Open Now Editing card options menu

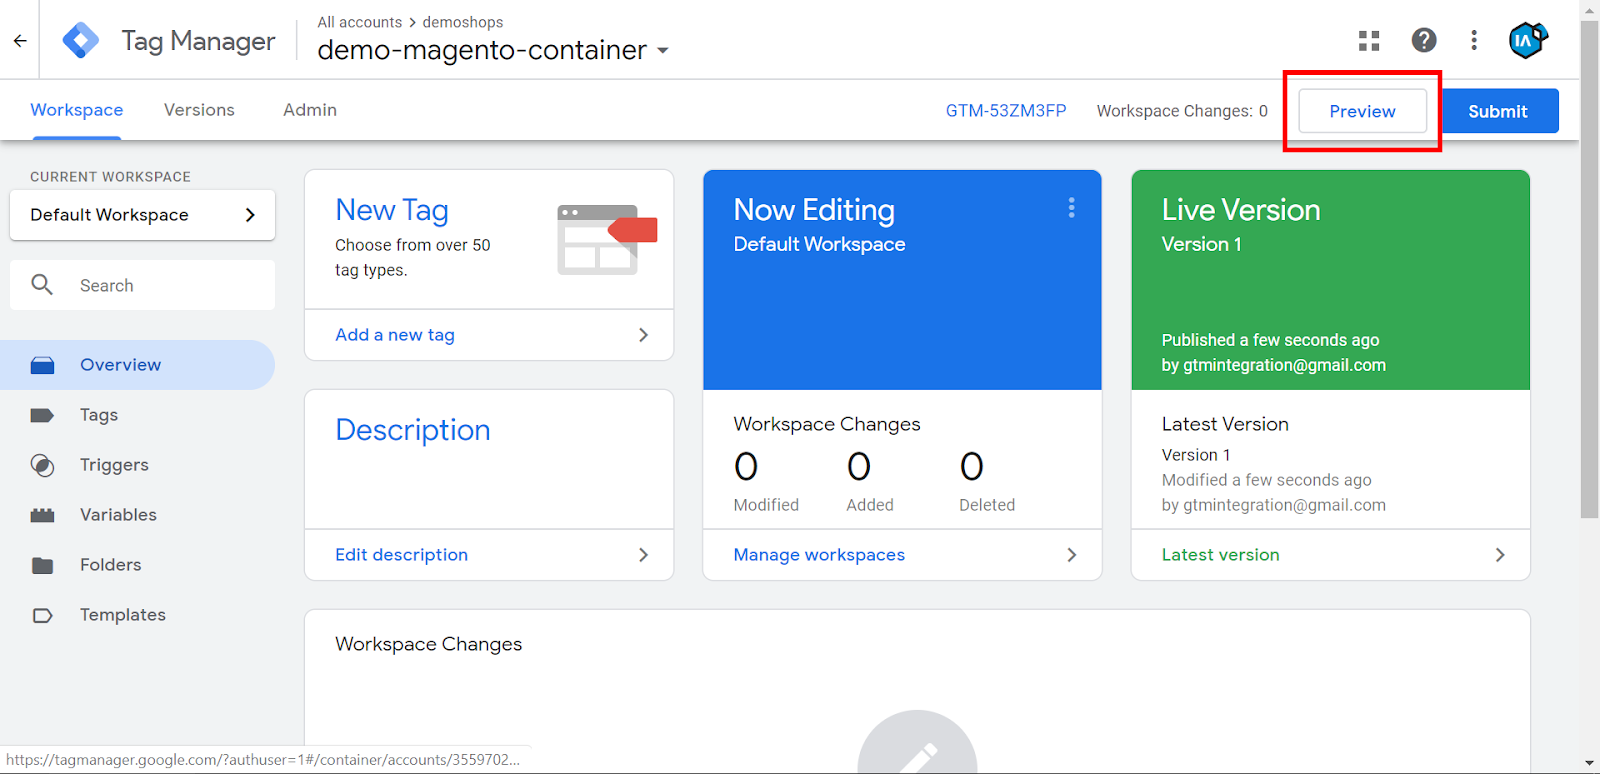[x=1071, y=208]
